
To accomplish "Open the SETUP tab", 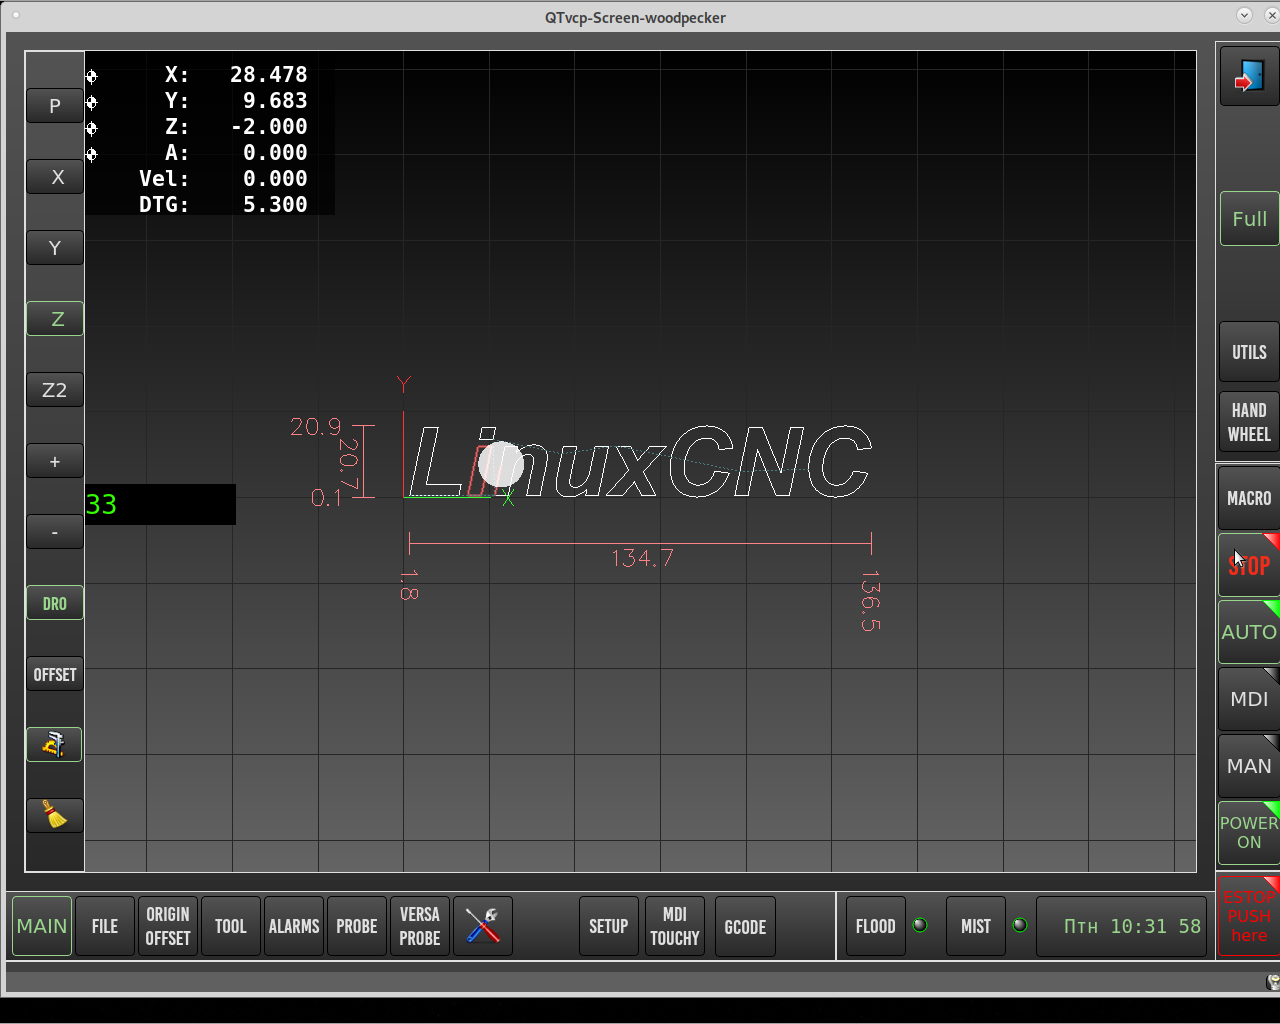I will (609, 926).
